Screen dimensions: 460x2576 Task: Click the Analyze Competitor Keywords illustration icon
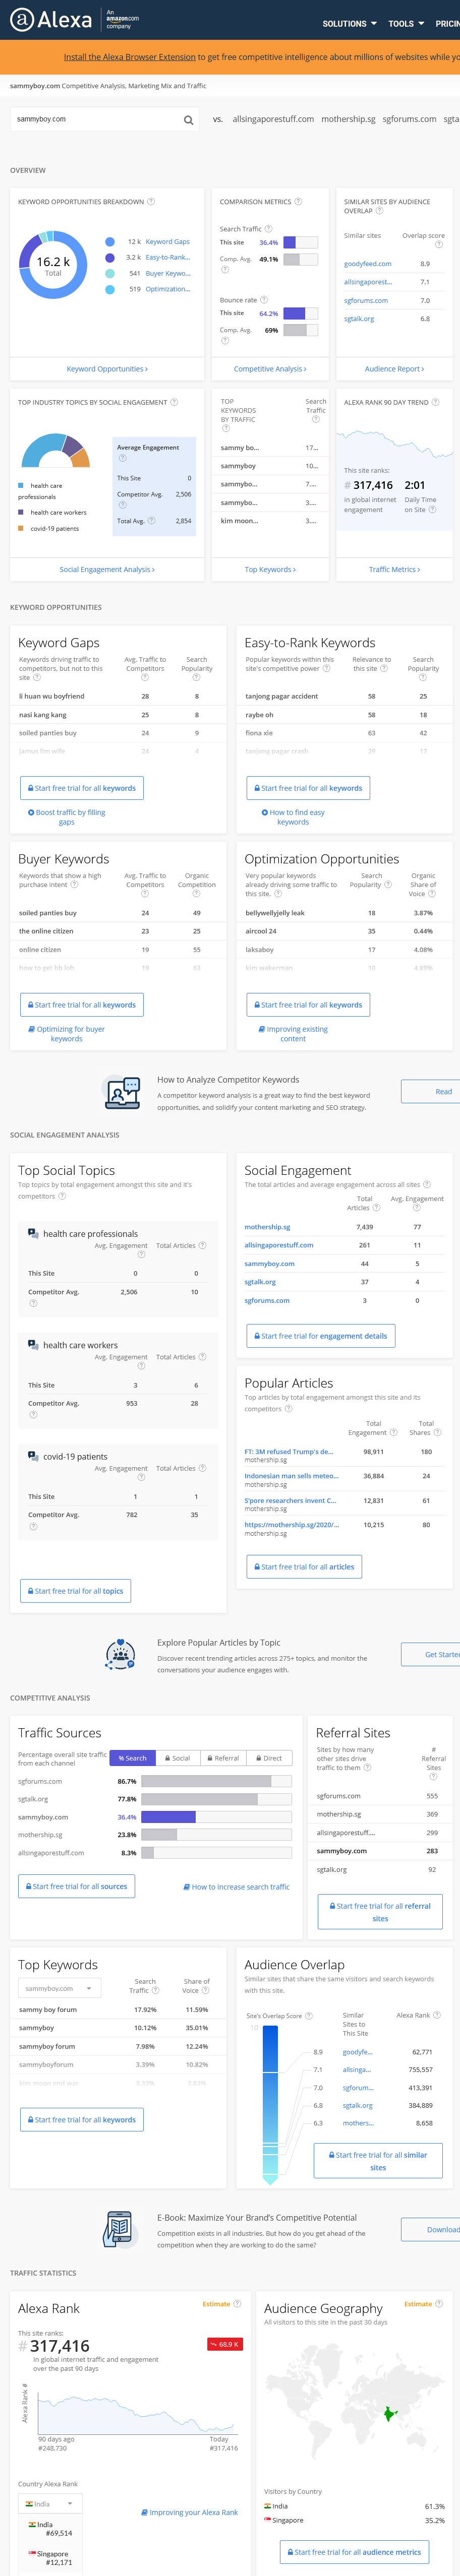coord(122,1092)
